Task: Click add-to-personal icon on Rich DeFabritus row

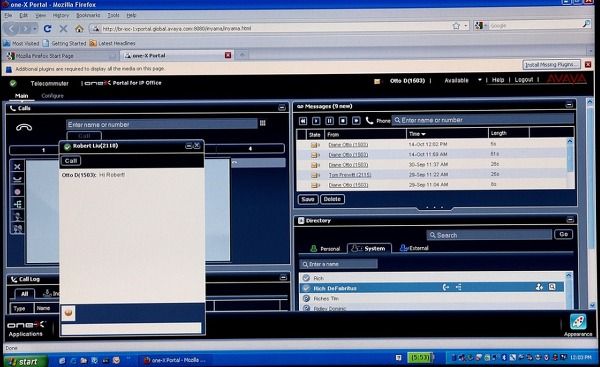Action: pos(539,287)
